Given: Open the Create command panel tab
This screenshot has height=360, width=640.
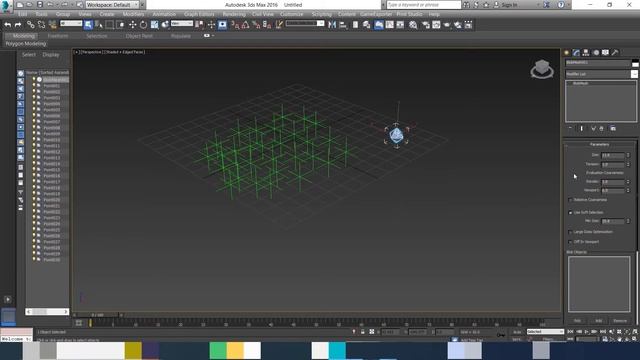Looking at the screenshot, I should click(x=567, y=52).
